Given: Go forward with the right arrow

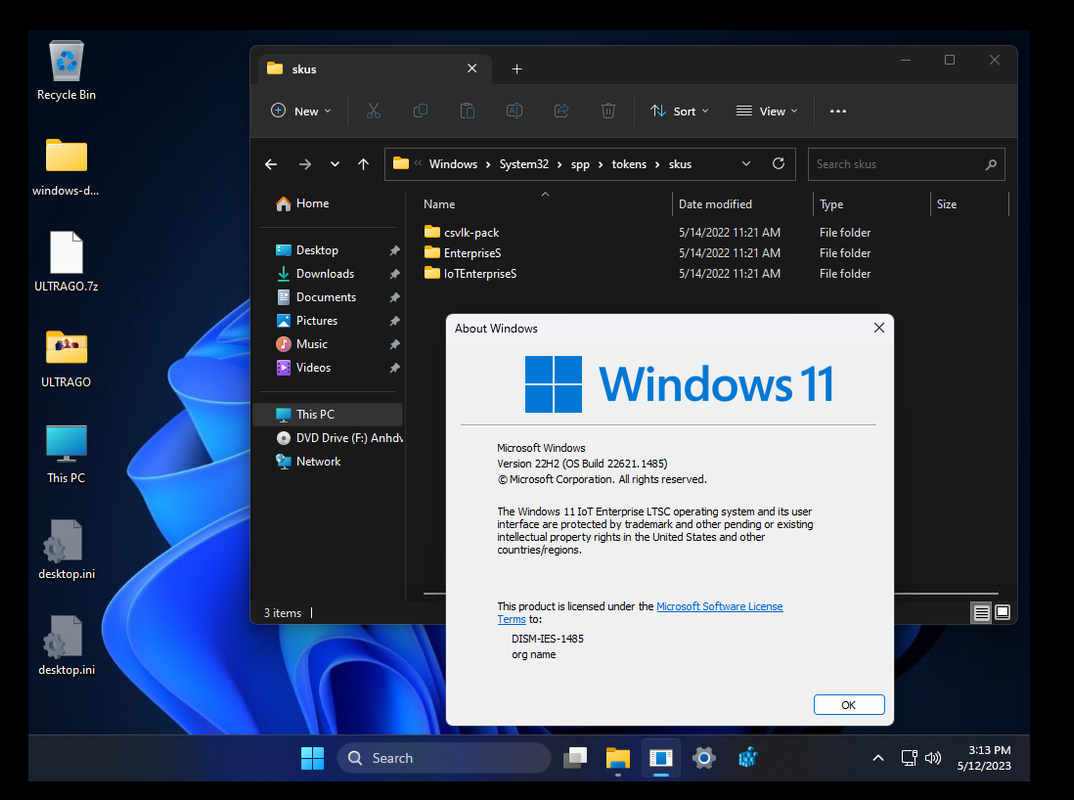Looking at the screenshot, I should (x=305, y=164).
